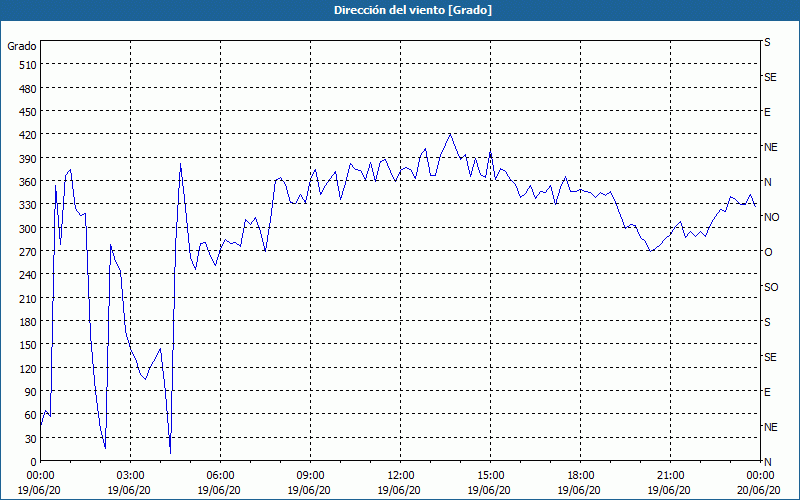This screenshot has height=500, width=800.
Task: Select the 330 y-axis value
Action: (28, 205)
